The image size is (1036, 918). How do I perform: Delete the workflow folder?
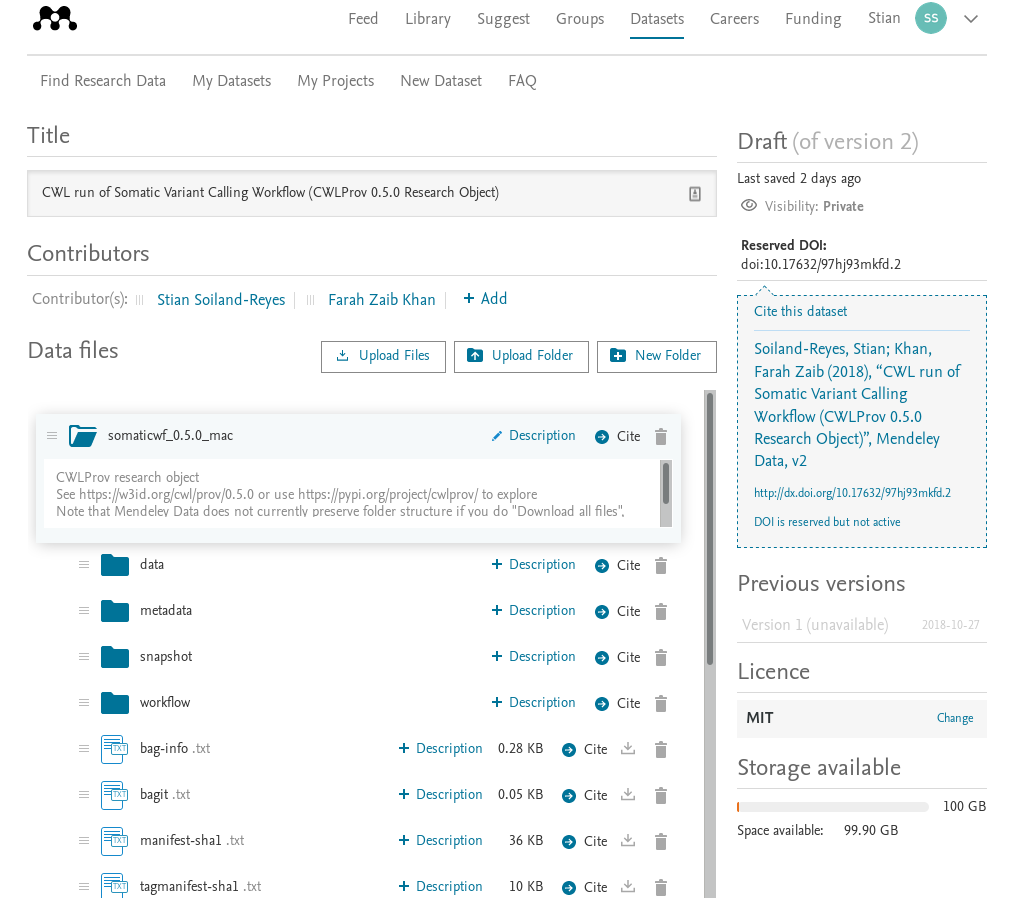(x=661, y=703)
